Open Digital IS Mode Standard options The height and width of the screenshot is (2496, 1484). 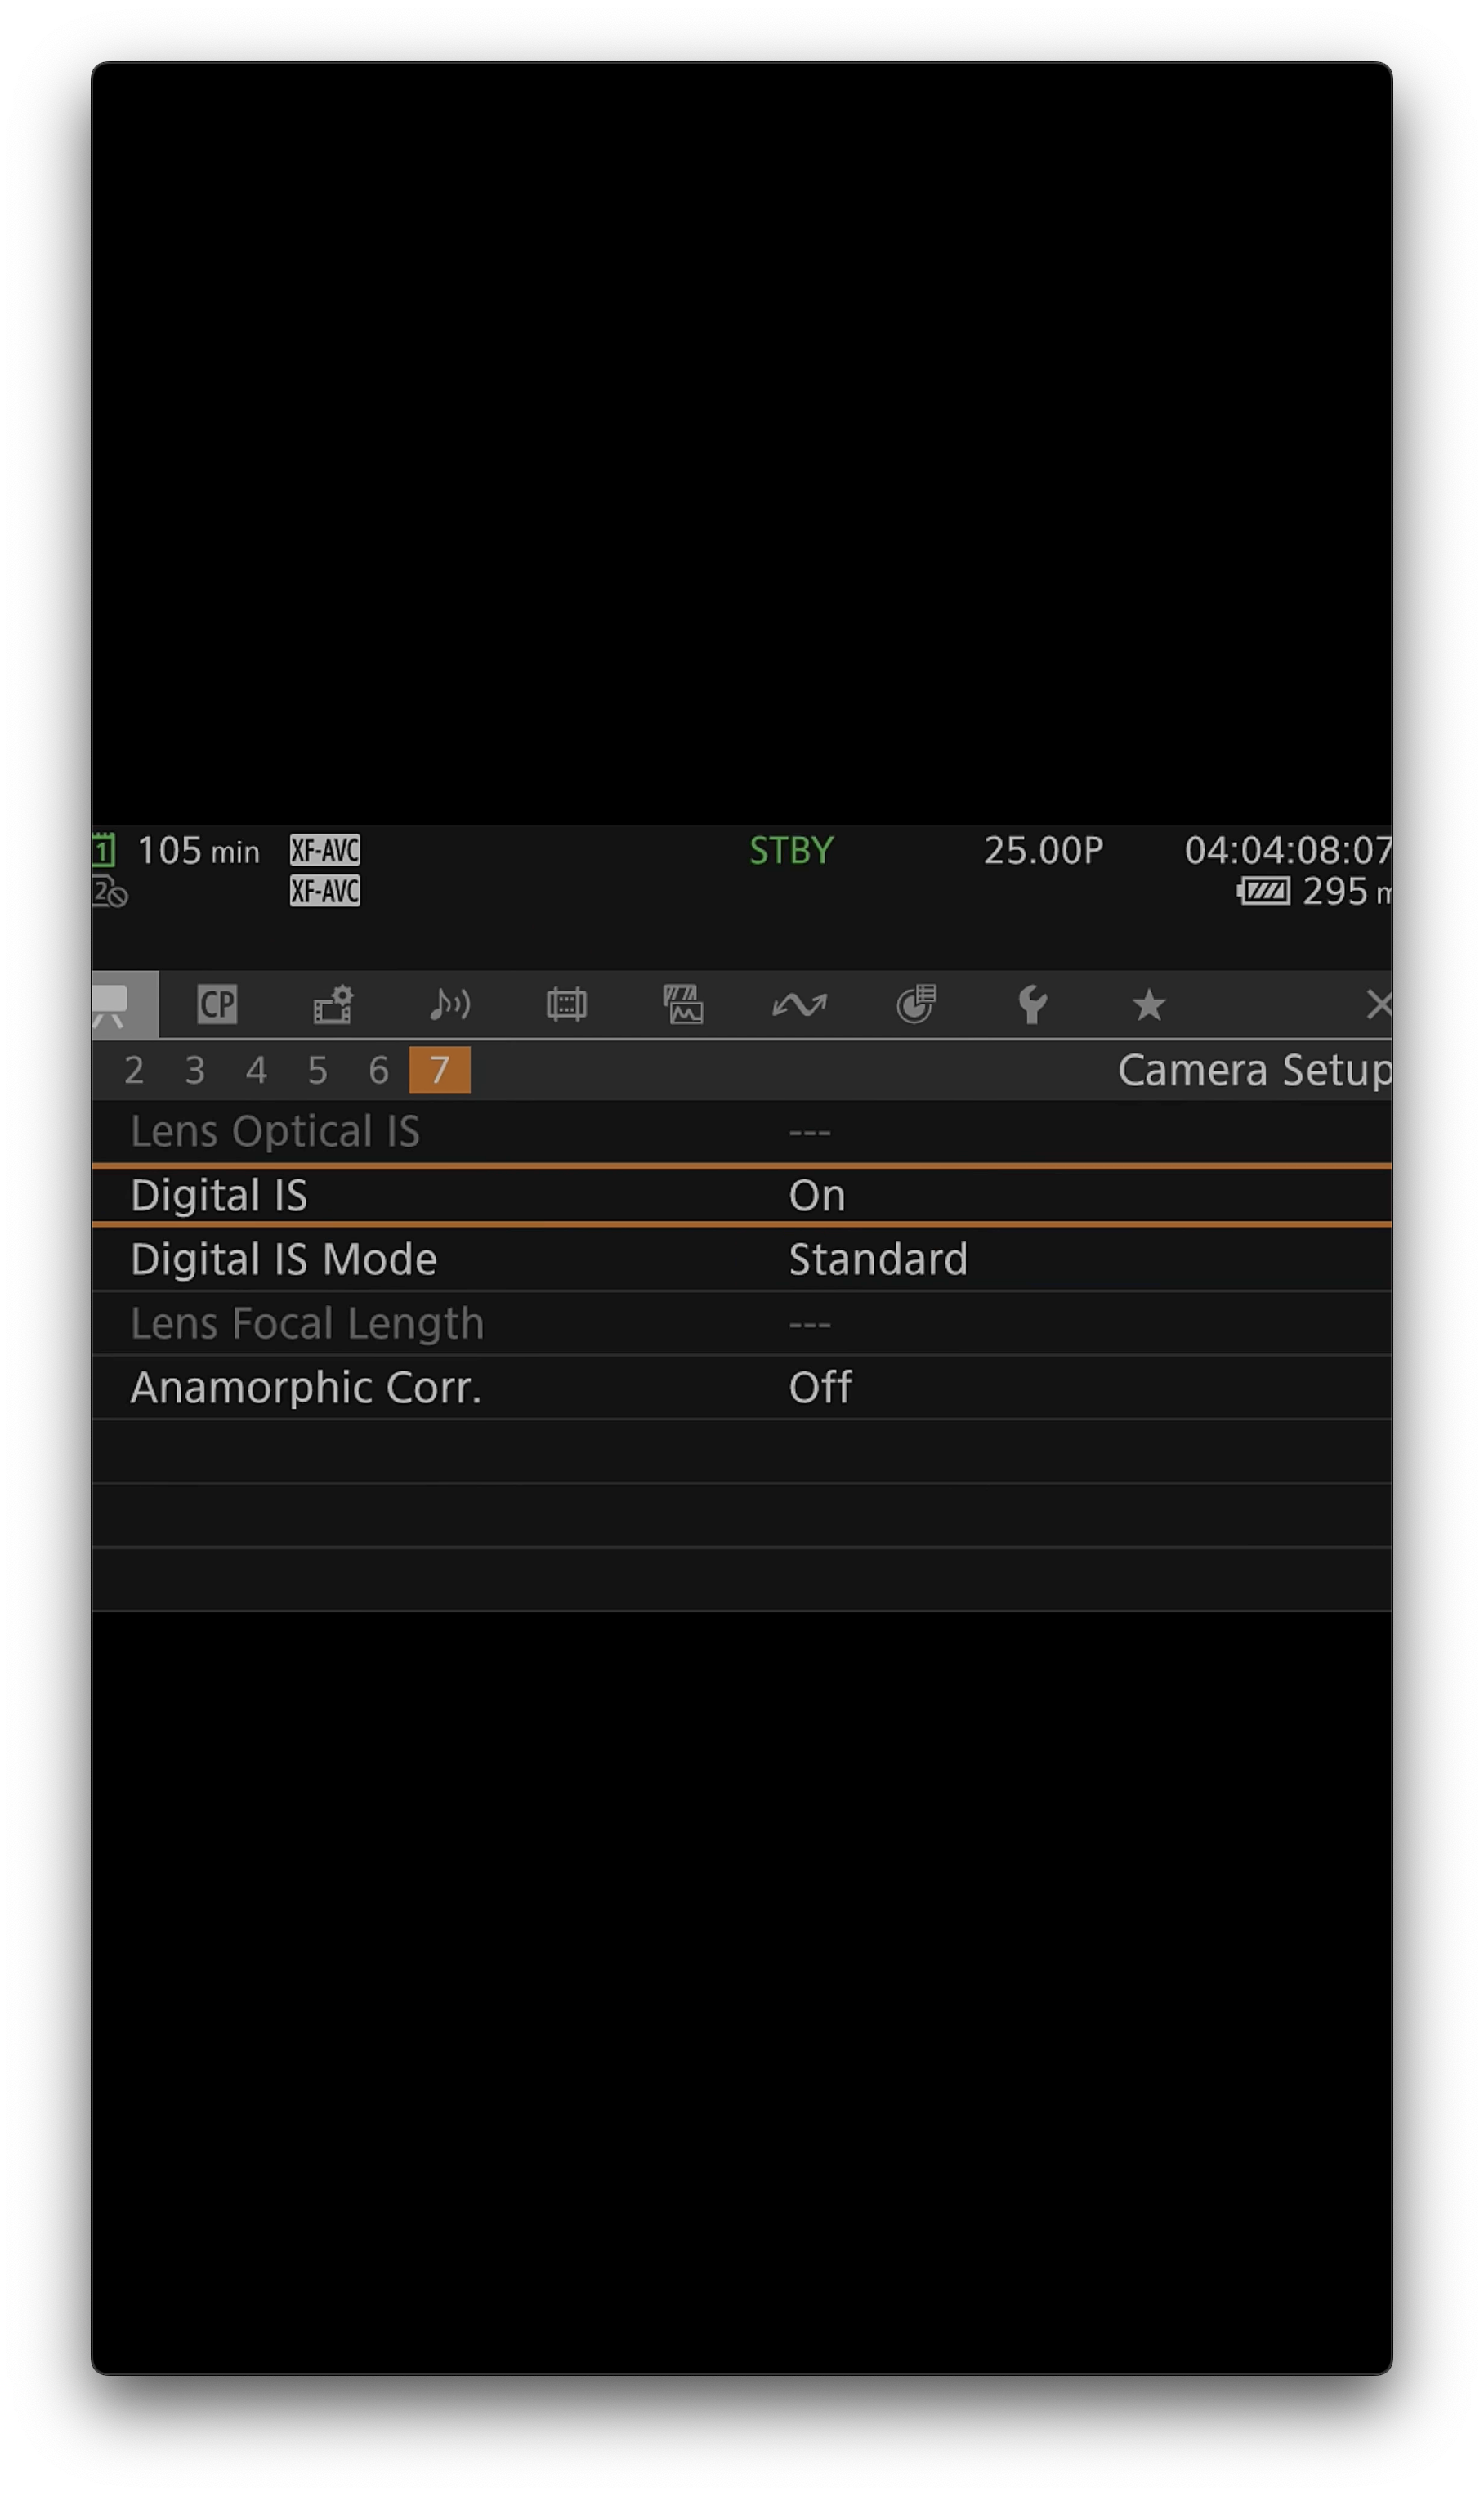[877, 1259]
